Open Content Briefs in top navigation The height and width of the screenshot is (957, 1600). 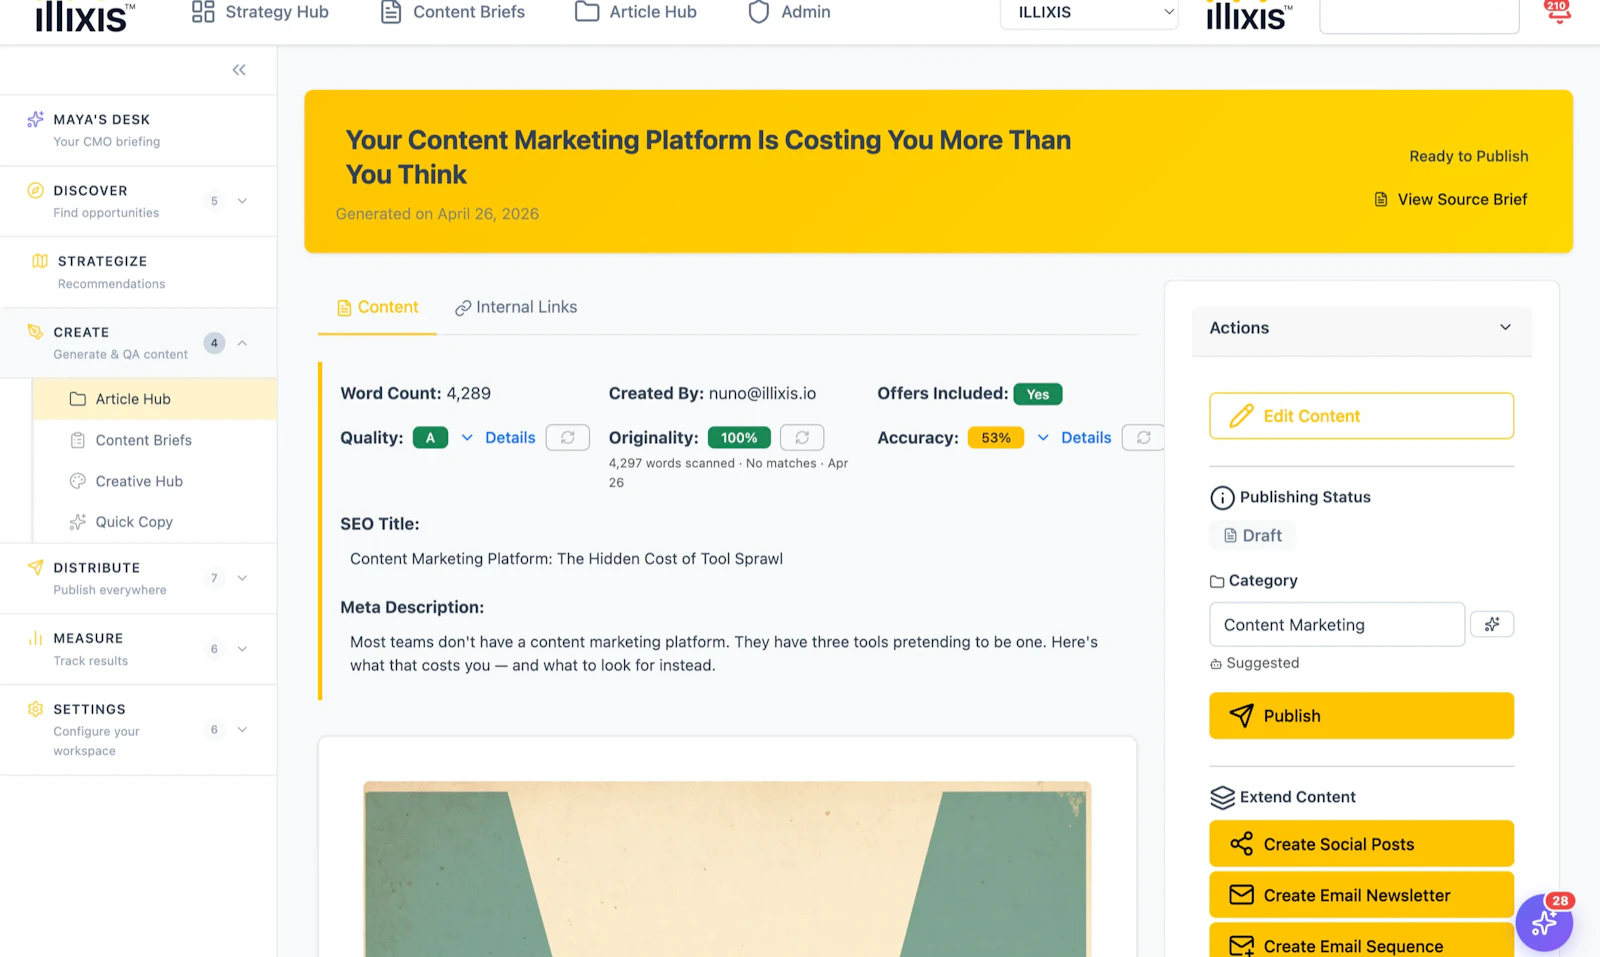pos(453,12)
